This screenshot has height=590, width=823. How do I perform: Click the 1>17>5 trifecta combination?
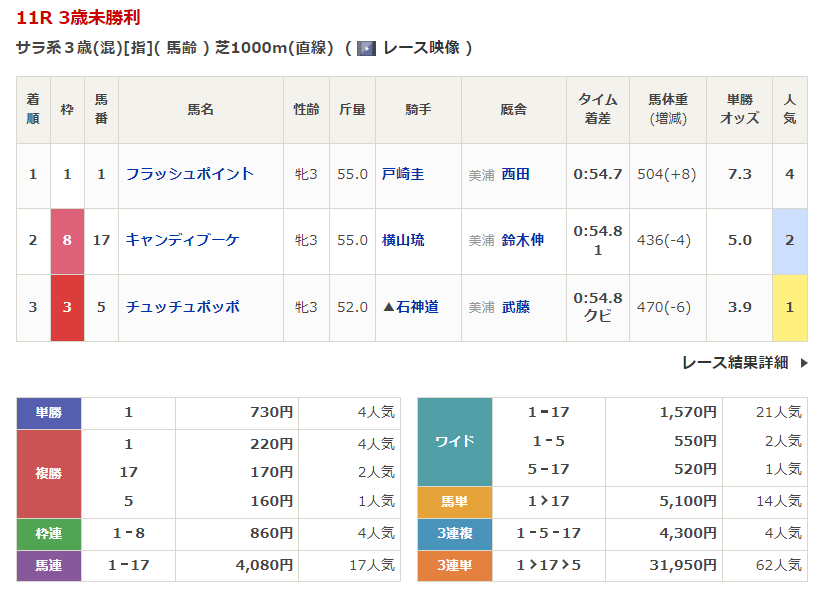point(548,565)
